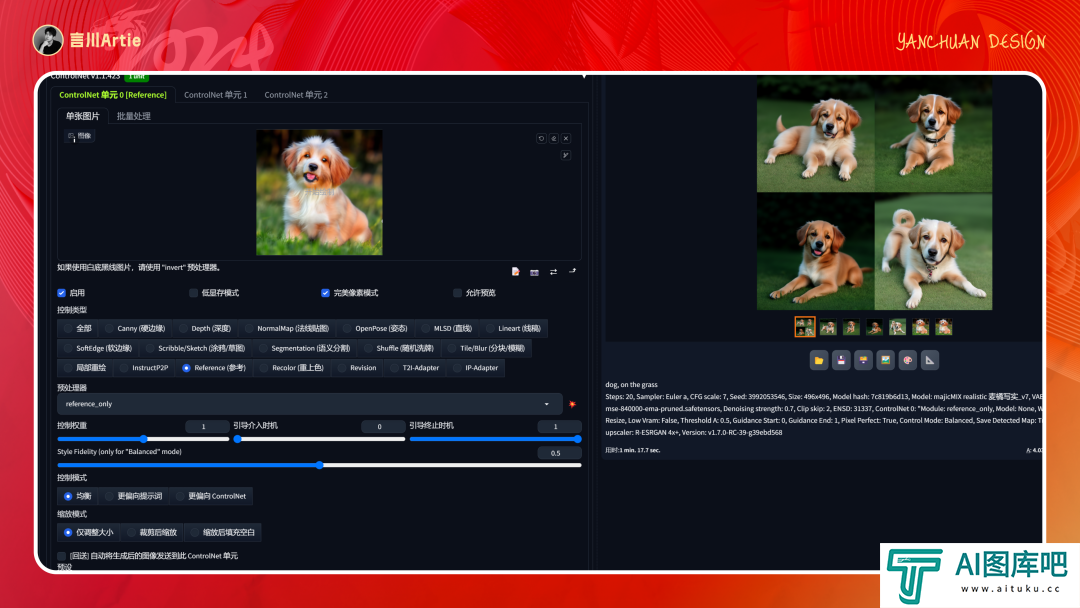The width and height of the screenshot is (1080, 608).
Task: Send the result to extras ruler icon
Action: pyautogui.click(x=930, y=360)
